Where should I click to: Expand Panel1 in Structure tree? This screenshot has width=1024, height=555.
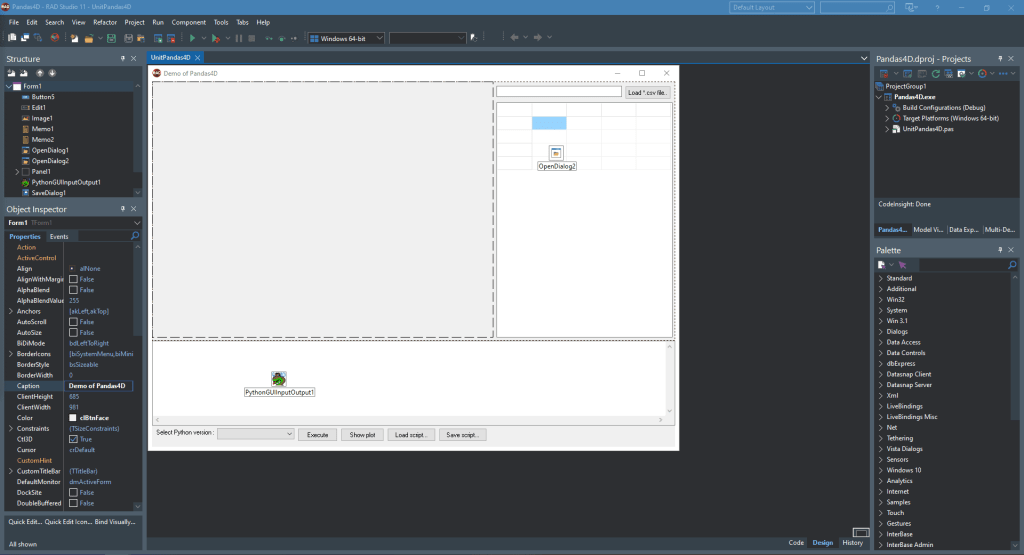(x=17, y=172)
